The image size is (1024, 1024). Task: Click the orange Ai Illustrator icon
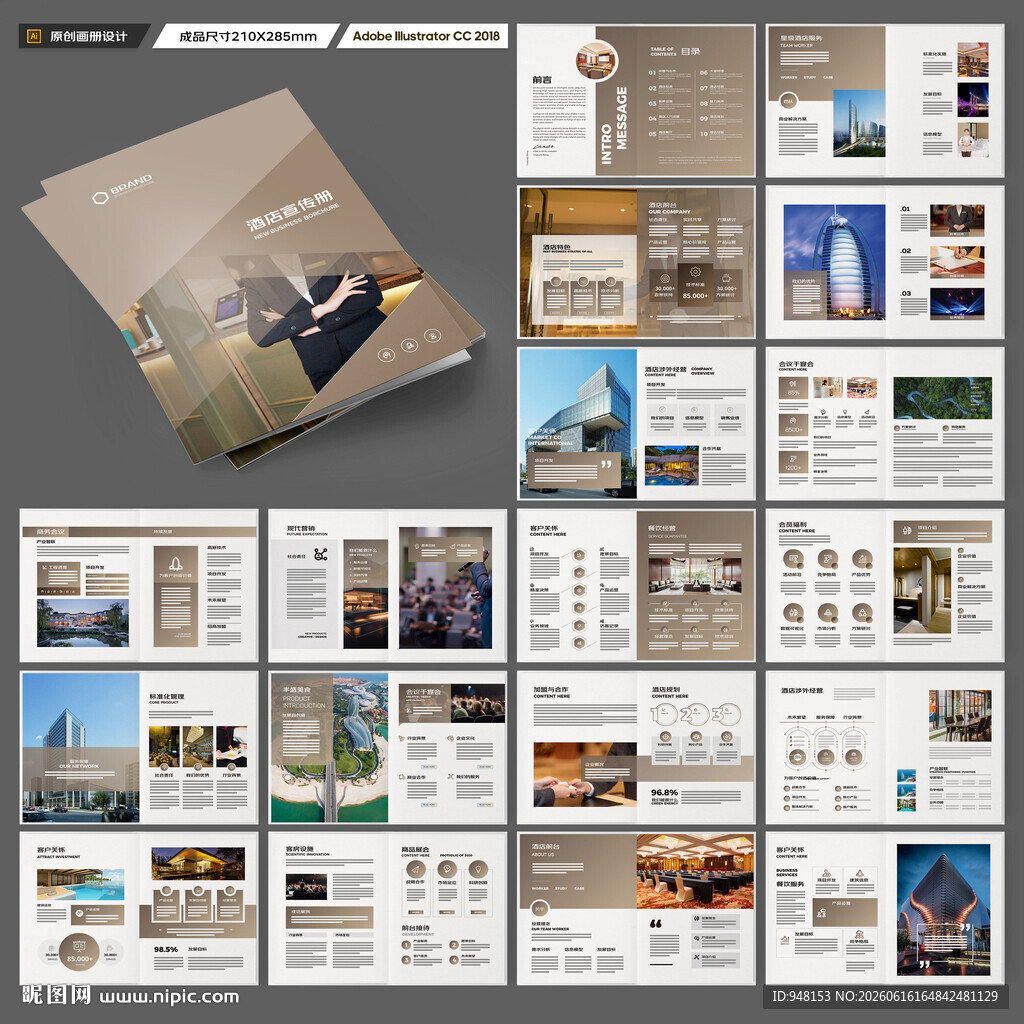34,37
